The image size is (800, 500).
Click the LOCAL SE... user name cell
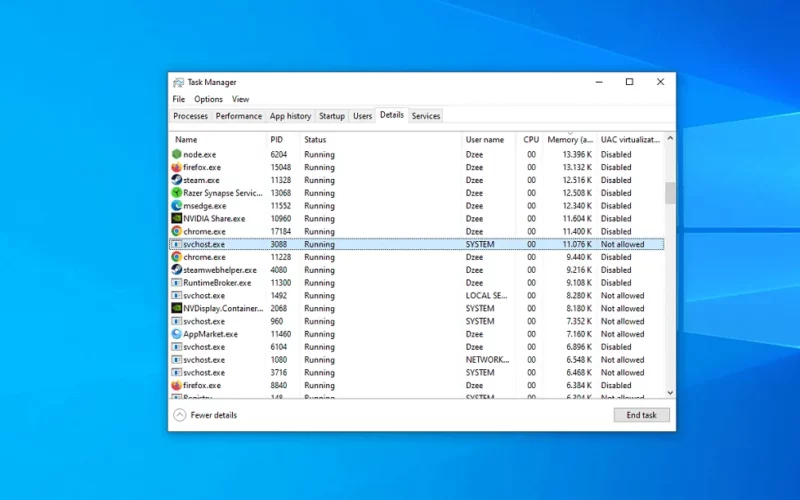[486, 295]
